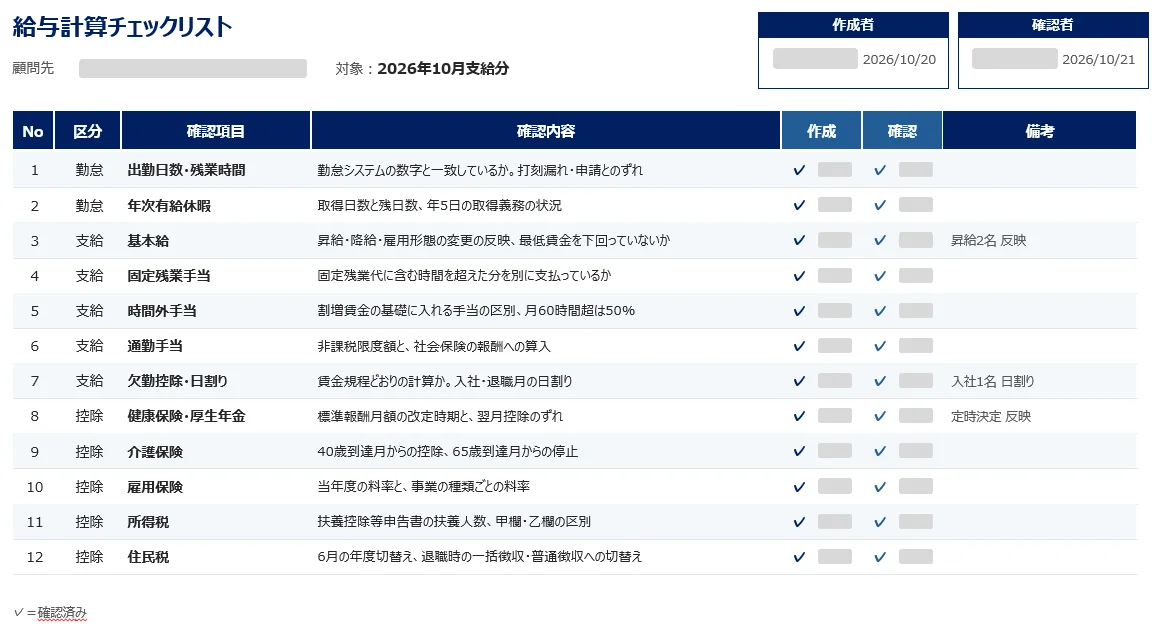Viewport: 1158px width, 634px height.
Task: Click the cell 健康保険・厚生年金
Action: 187,416
